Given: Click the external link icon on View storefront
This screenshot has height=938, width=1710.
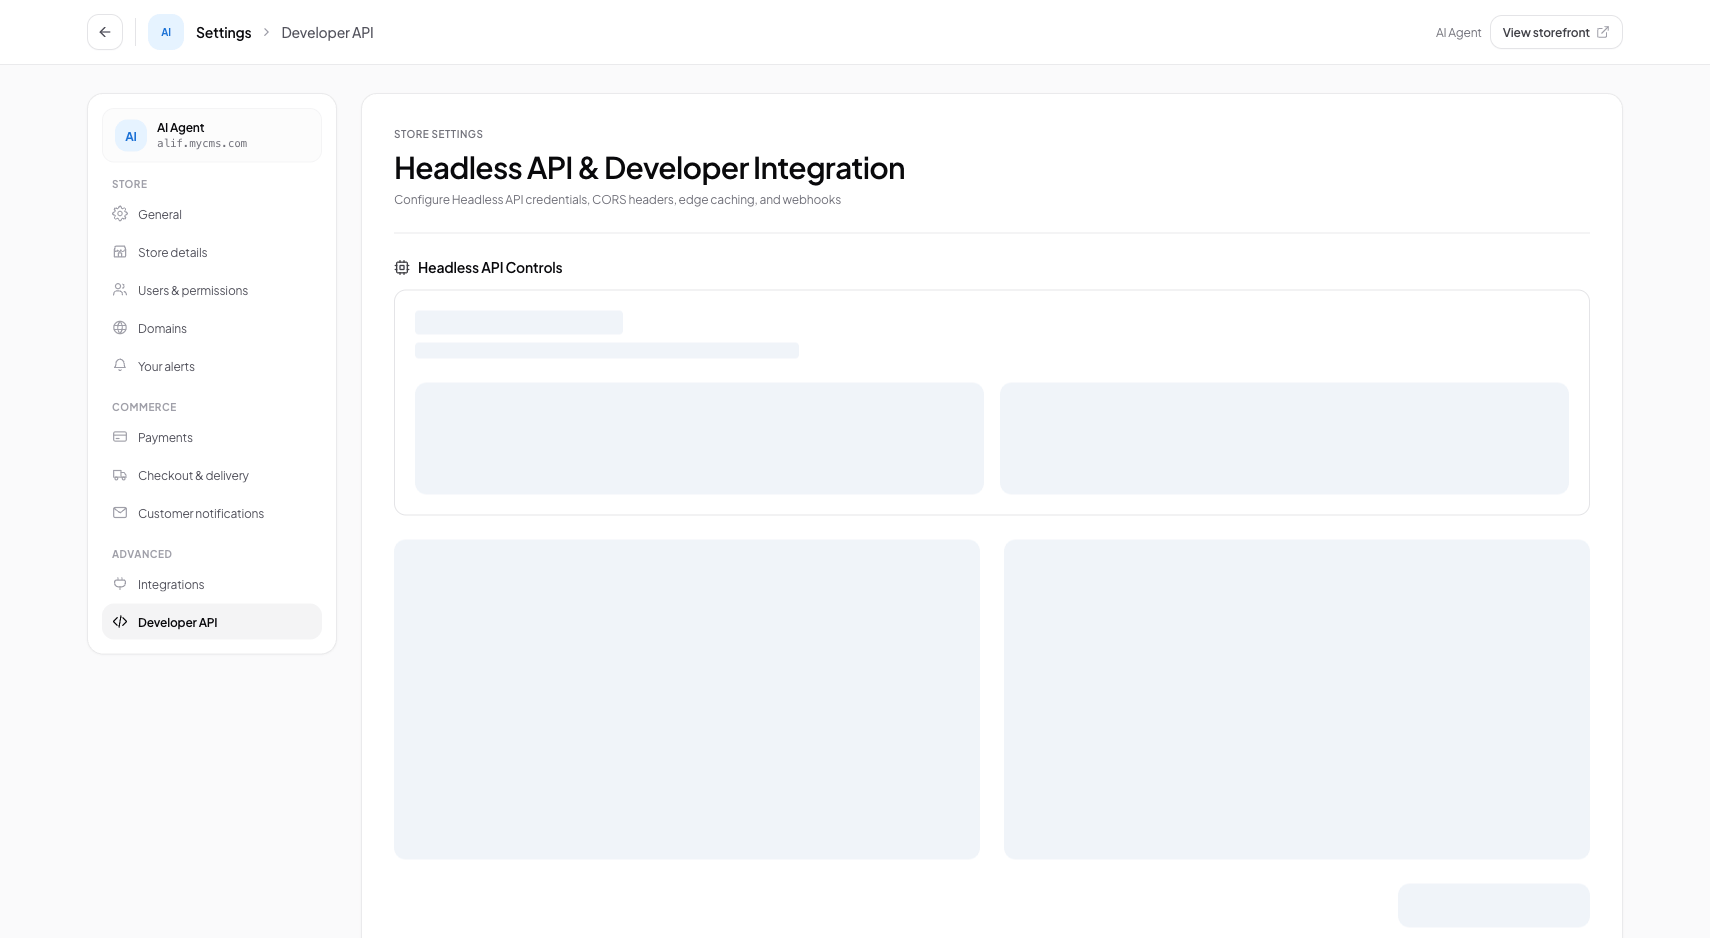Looking at the screenshot, I should pyautogui.click(x=1603, y=32).
